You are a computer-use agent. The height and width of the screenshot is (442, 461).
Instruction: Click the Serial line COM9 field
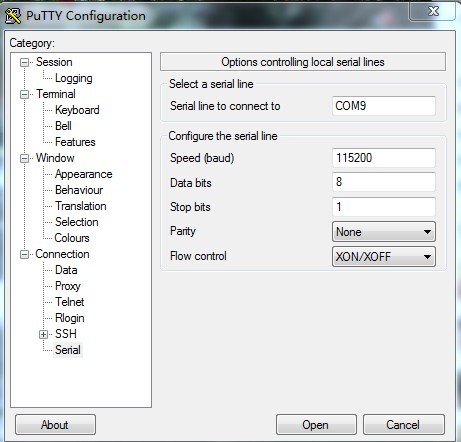click(x=384, y=106)
